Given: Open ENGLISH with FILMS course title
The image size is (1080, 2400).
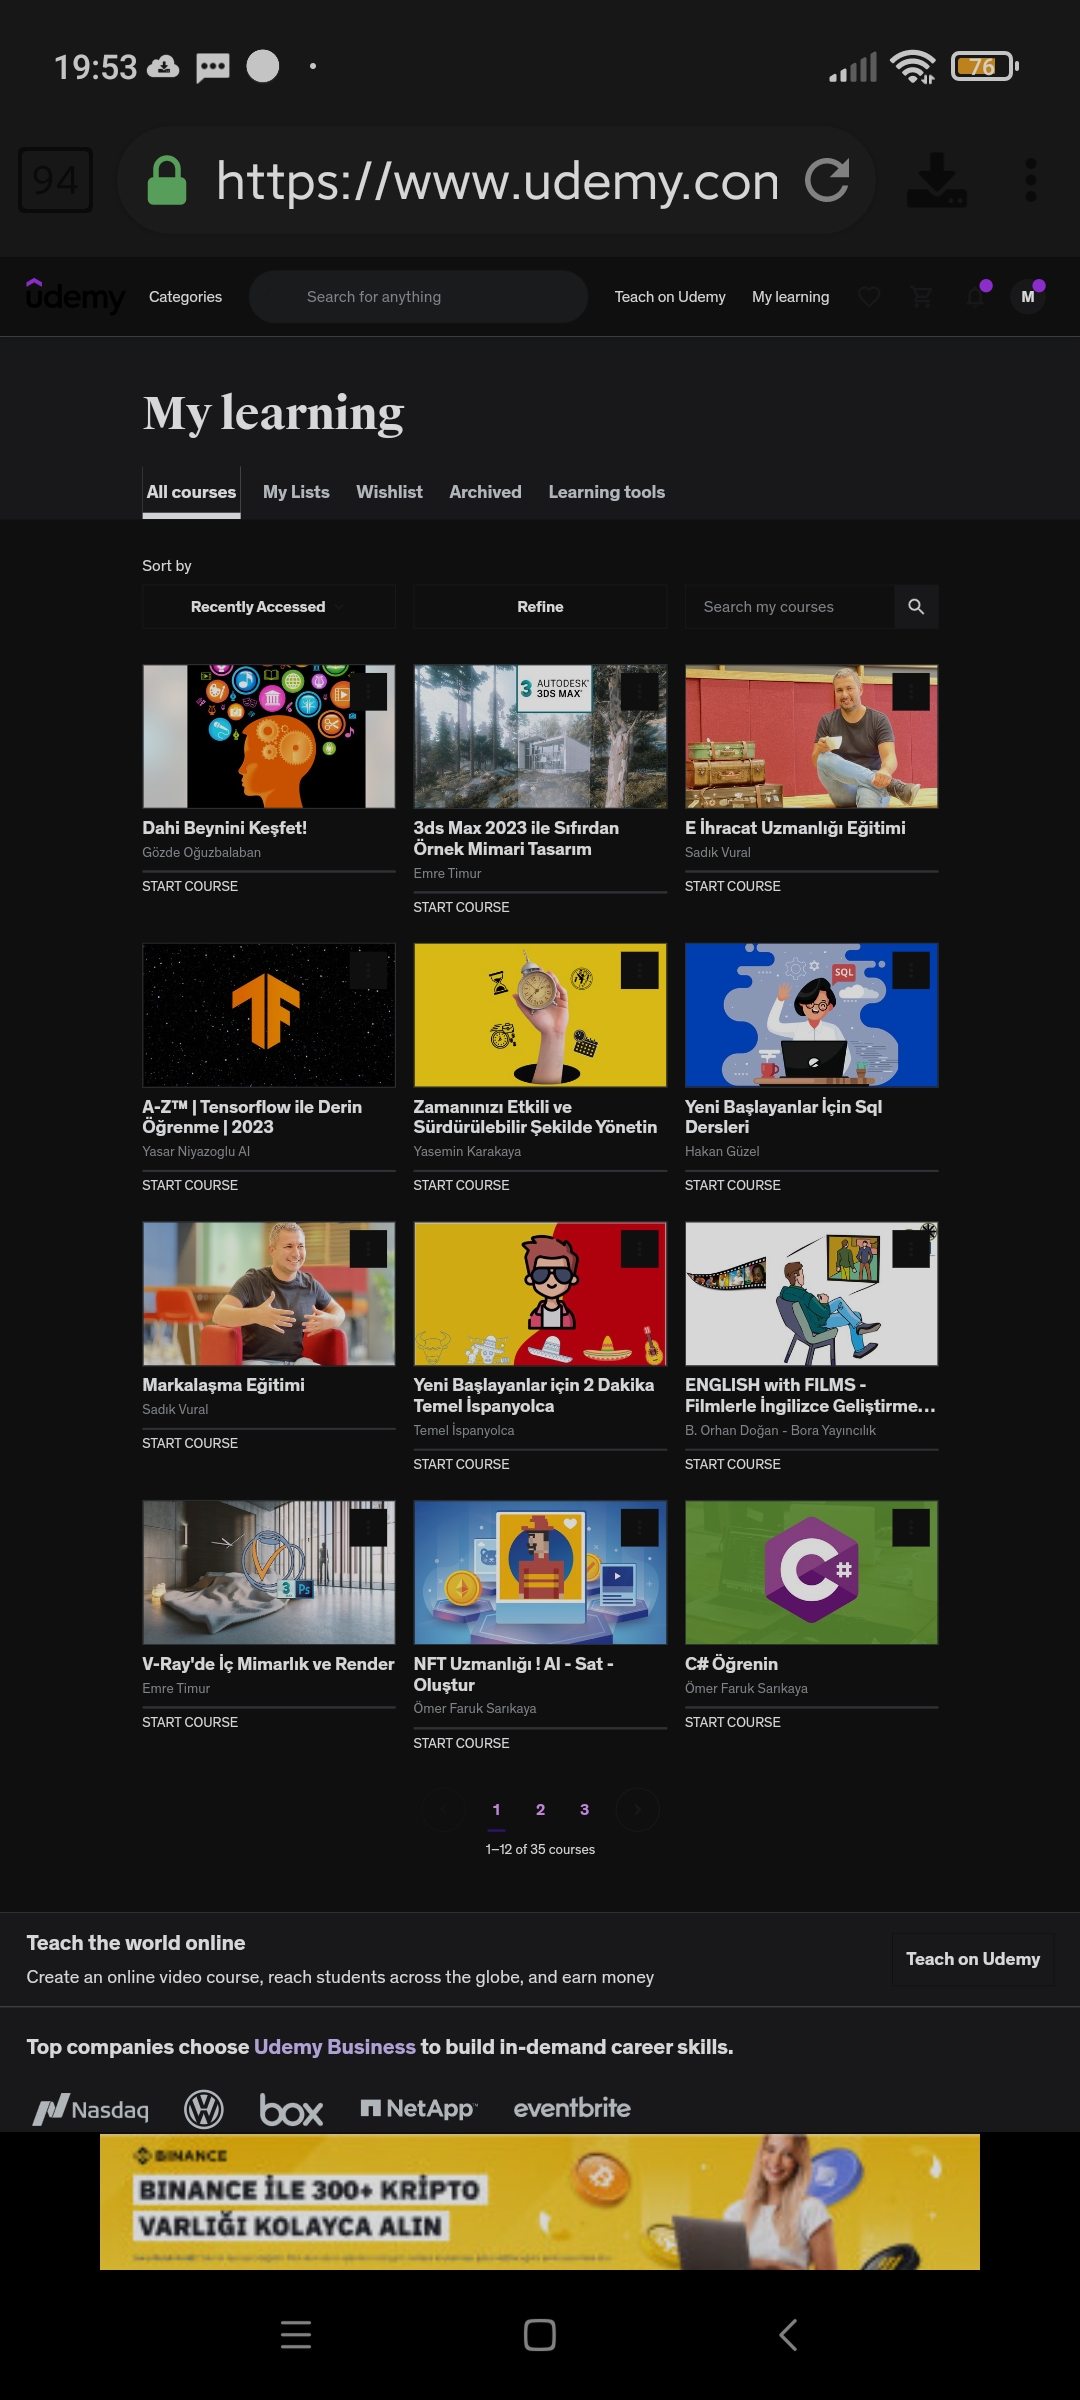Looking at the screenshot, I should pos(810,1395).
